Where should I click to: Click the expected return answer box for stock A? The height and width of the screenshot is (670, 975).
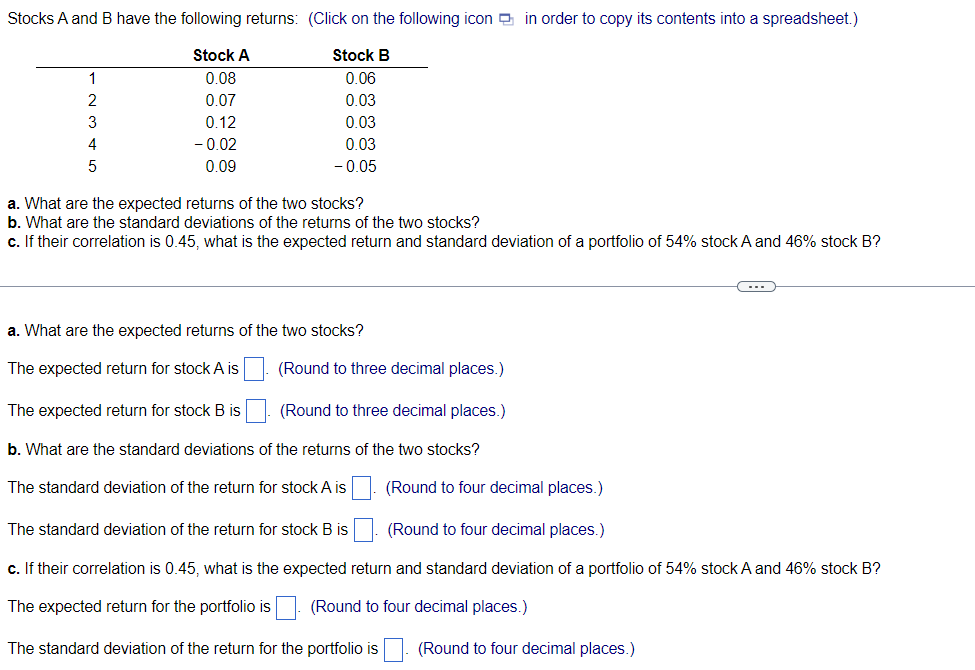pyautogui.click(x=253, y=369)
